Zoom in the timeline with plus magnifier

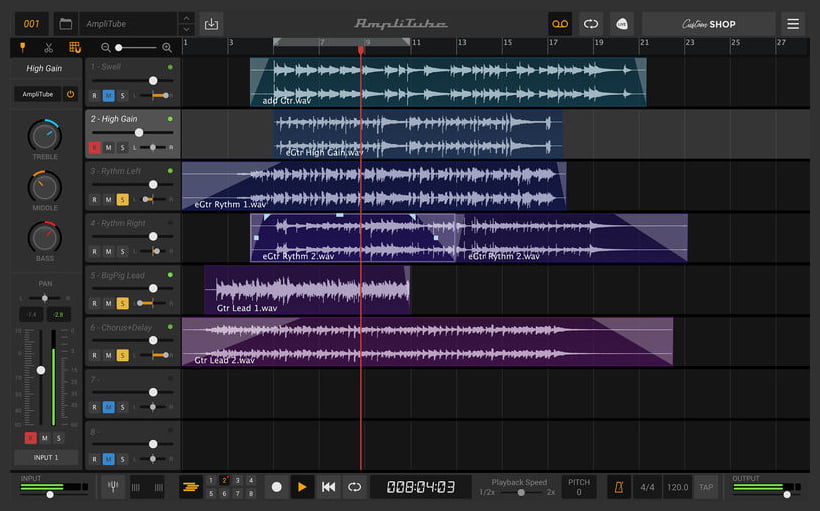167,48
